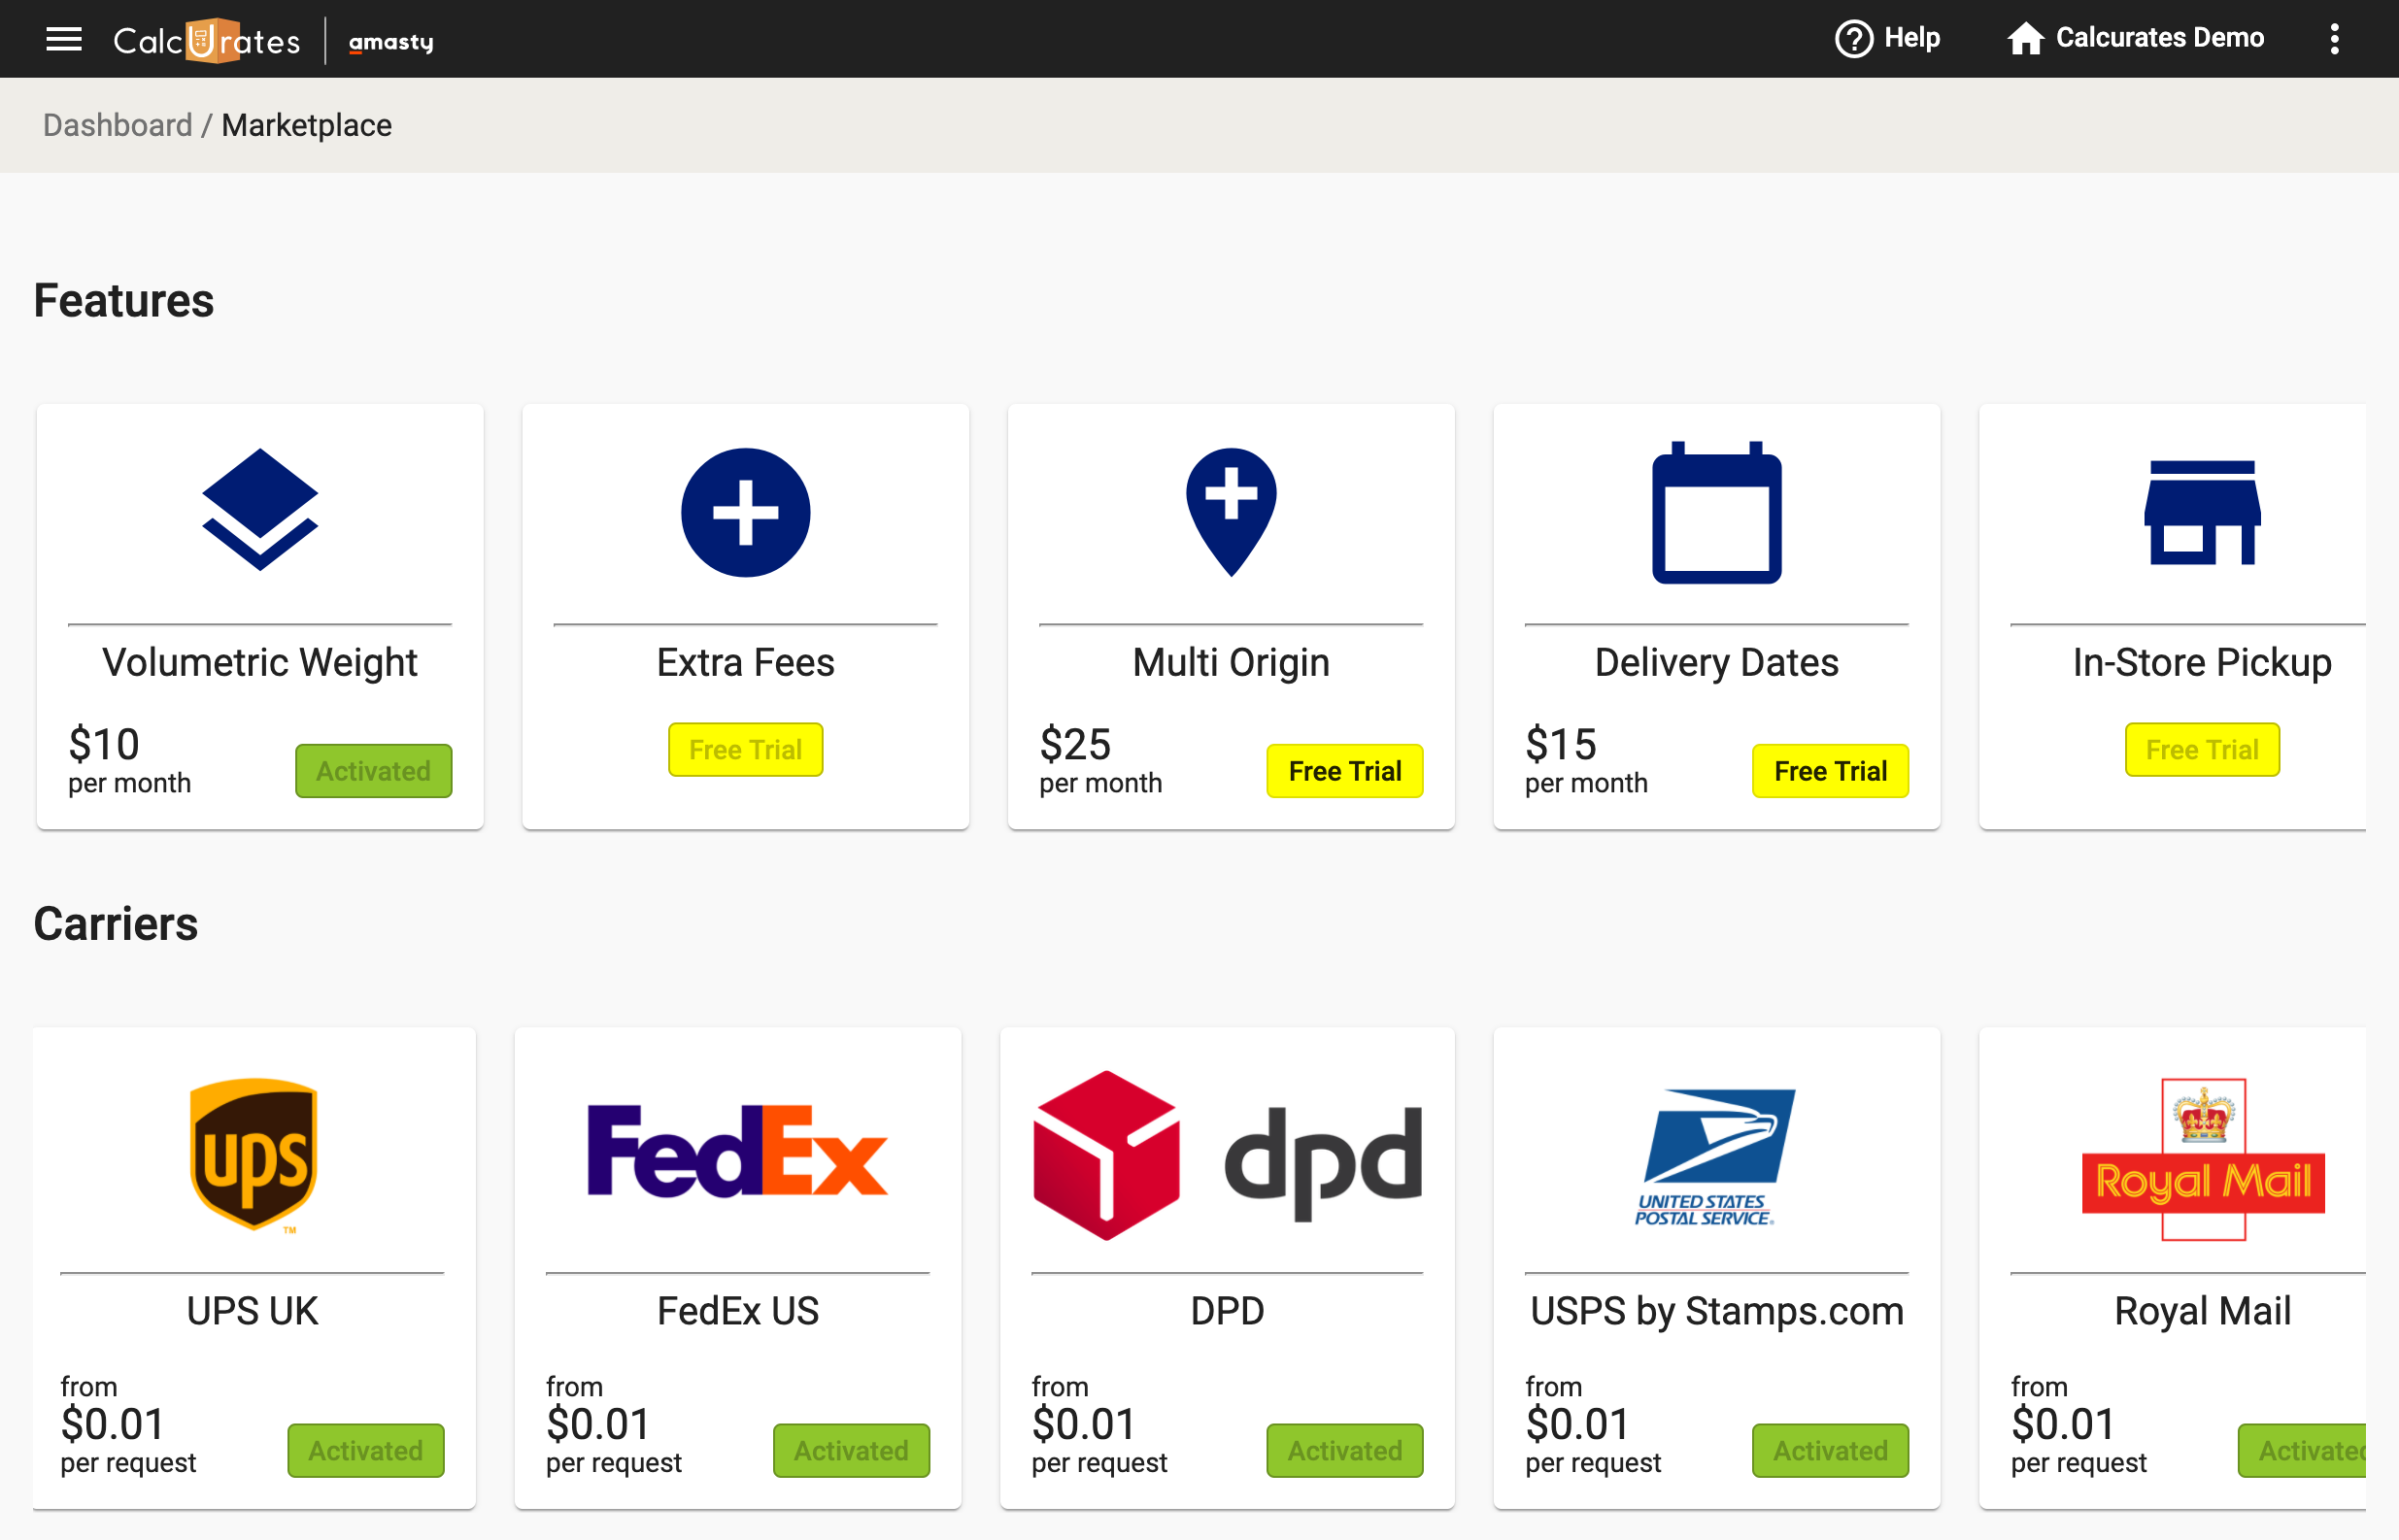The height and width of the screenshot is (1540, 2399).
Task: Start Free Trial for In-Store Pickup
Action: coord(2202,750)
